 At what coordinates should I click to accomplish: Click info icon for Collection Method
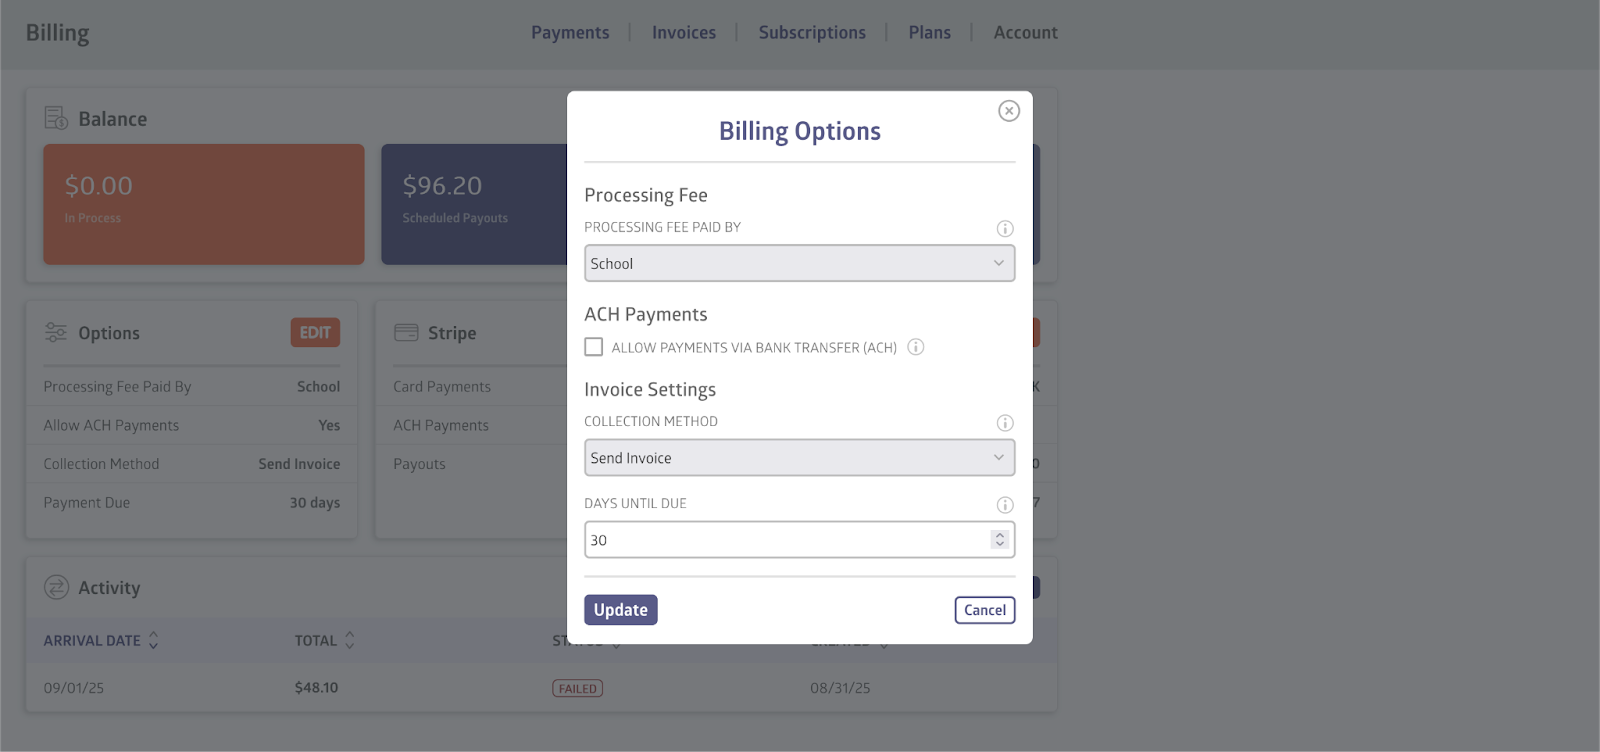1005,423
